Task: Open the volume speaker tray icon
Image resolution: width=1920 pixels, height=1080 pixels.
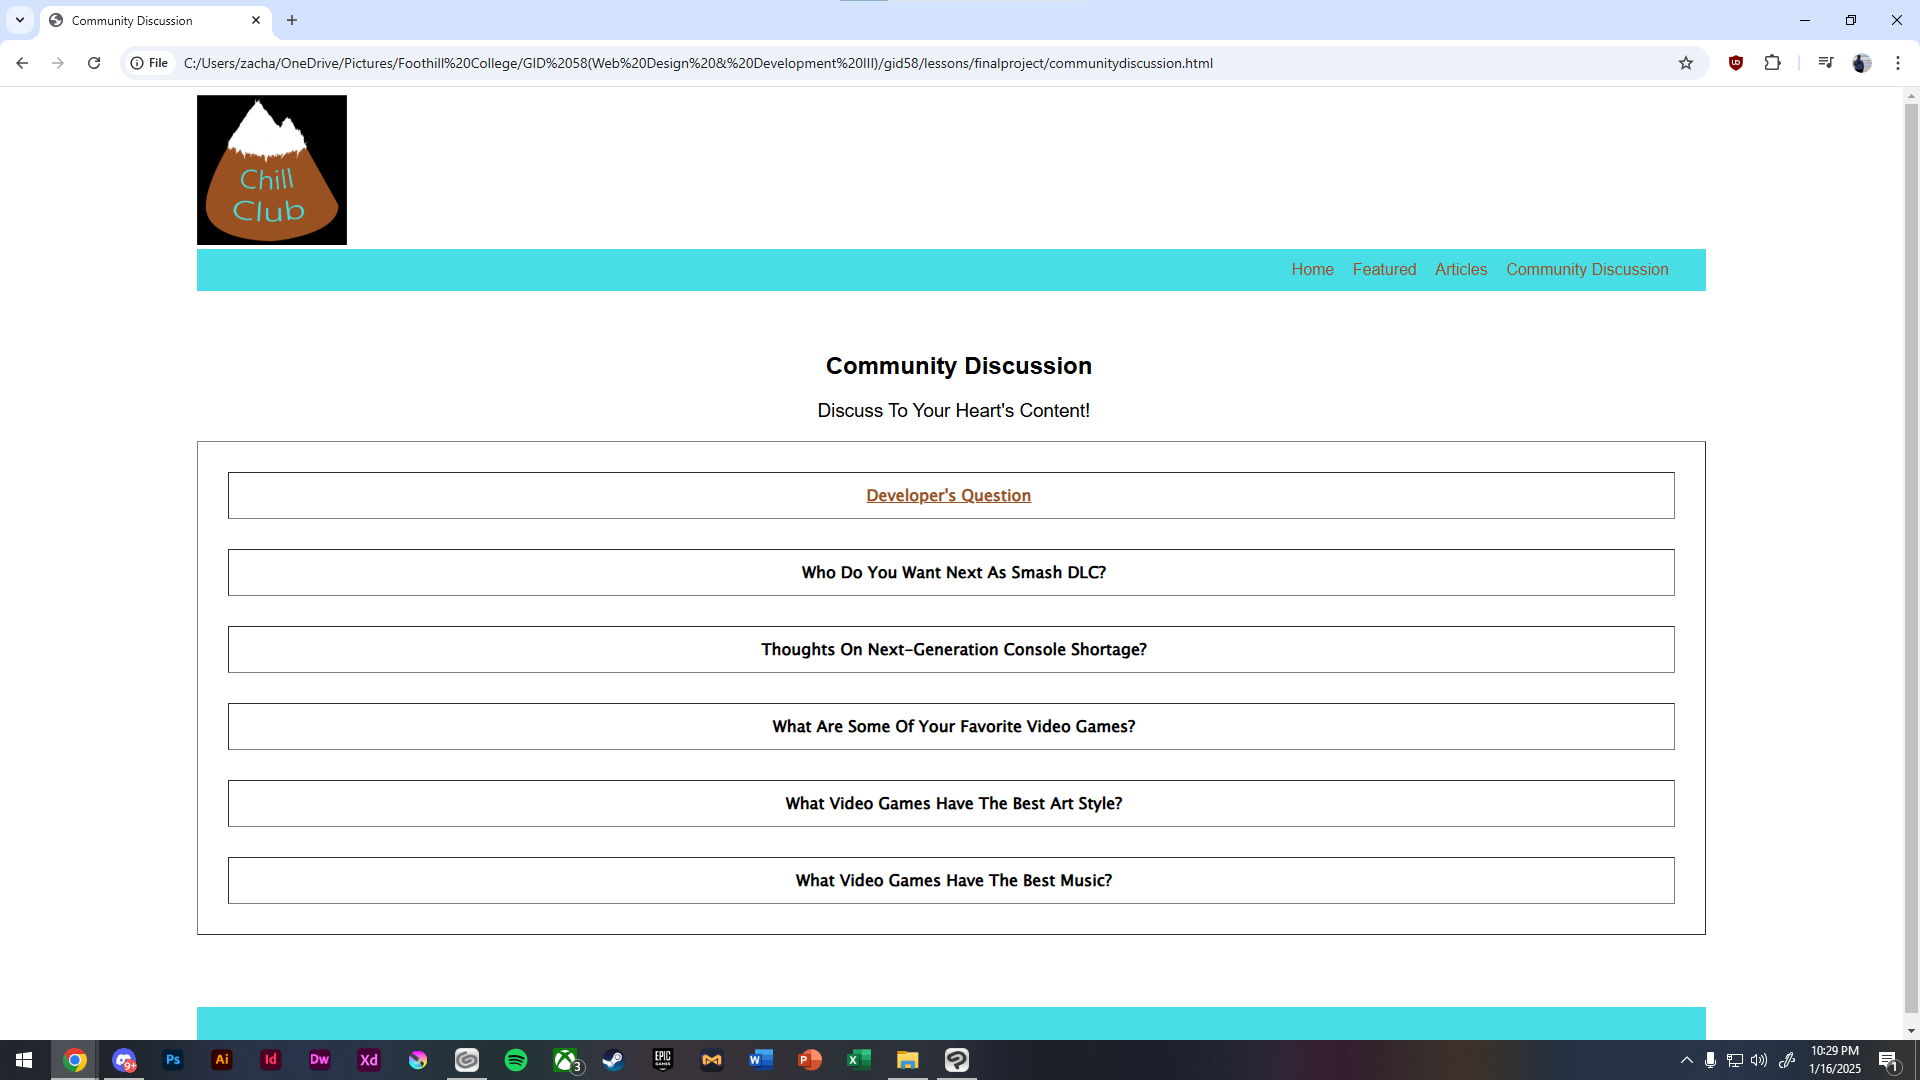Action: [1759, 1060]
